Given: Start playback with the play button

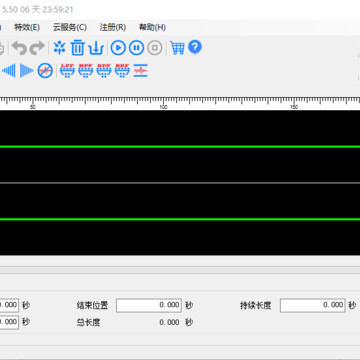Looking at the screenshot, I should pos(118,48).
